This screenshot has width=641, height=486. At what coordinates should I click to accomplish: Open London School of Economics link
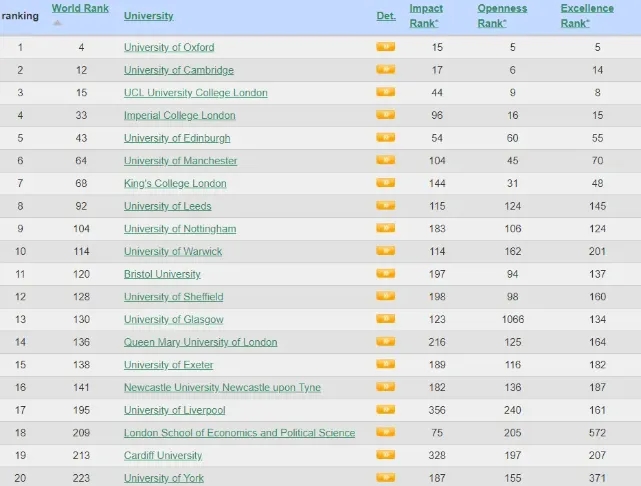pos(239,433)
